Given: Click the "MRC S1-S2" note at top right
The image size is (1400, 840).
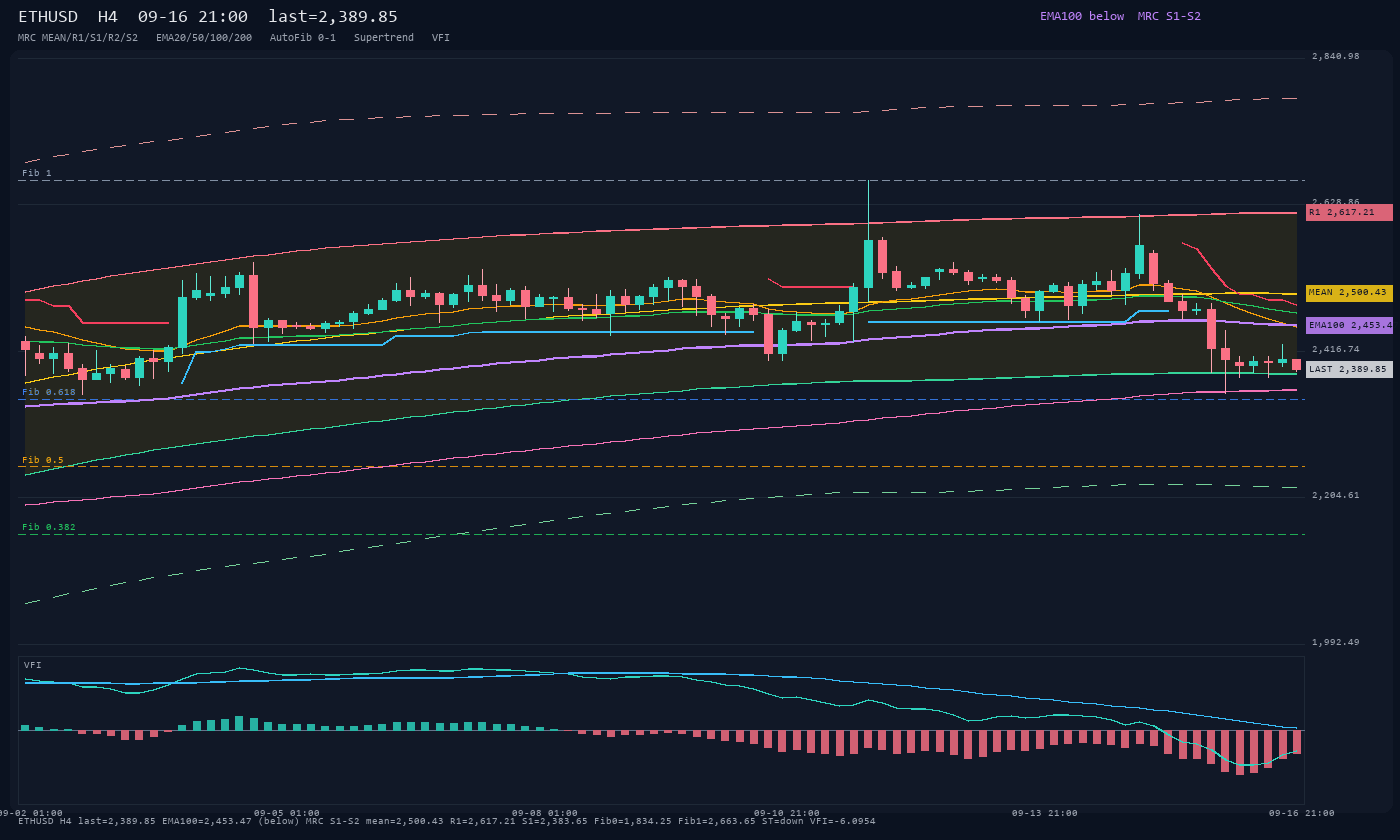Looking at the screenshot, I should 1169,16.
